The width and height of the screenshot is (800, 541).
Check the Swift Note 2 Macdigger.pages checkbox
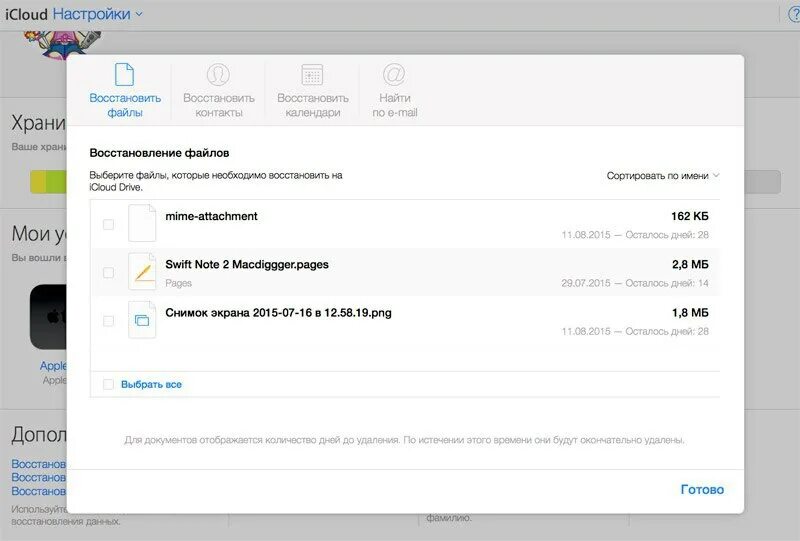coord(108,273)
